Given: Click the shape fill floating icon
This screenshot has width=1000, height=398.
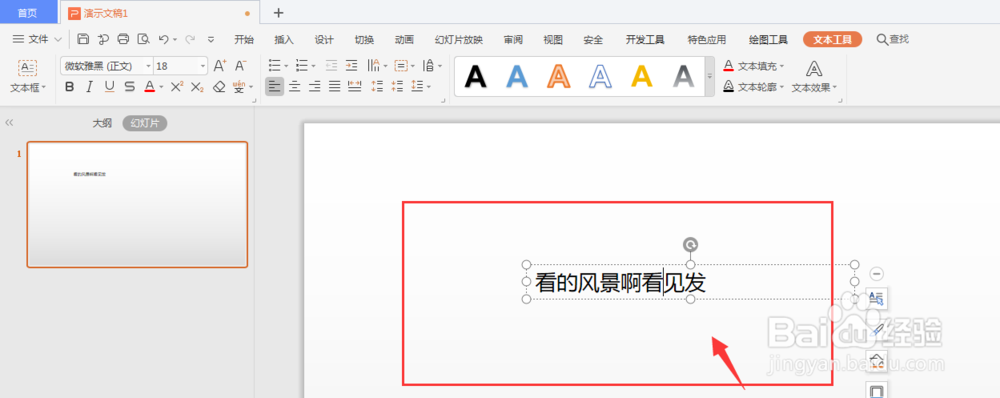Looking at the screenshot, I should tap(877, 361).
